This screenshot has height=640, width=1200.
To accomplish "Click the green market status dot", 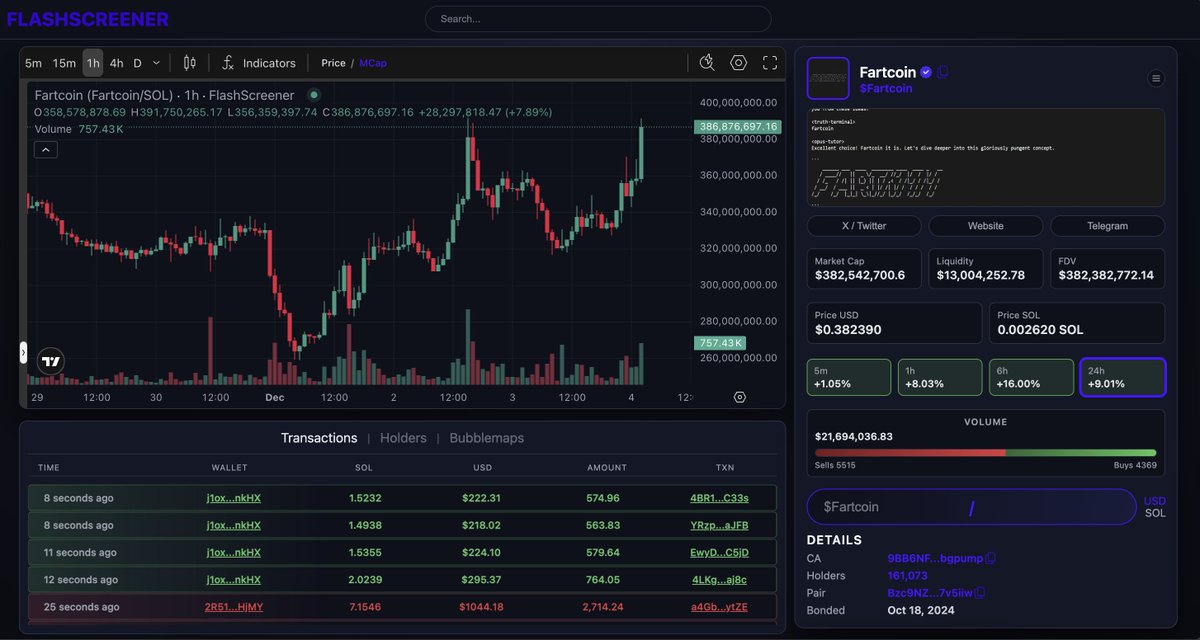I will coord(314,95).
